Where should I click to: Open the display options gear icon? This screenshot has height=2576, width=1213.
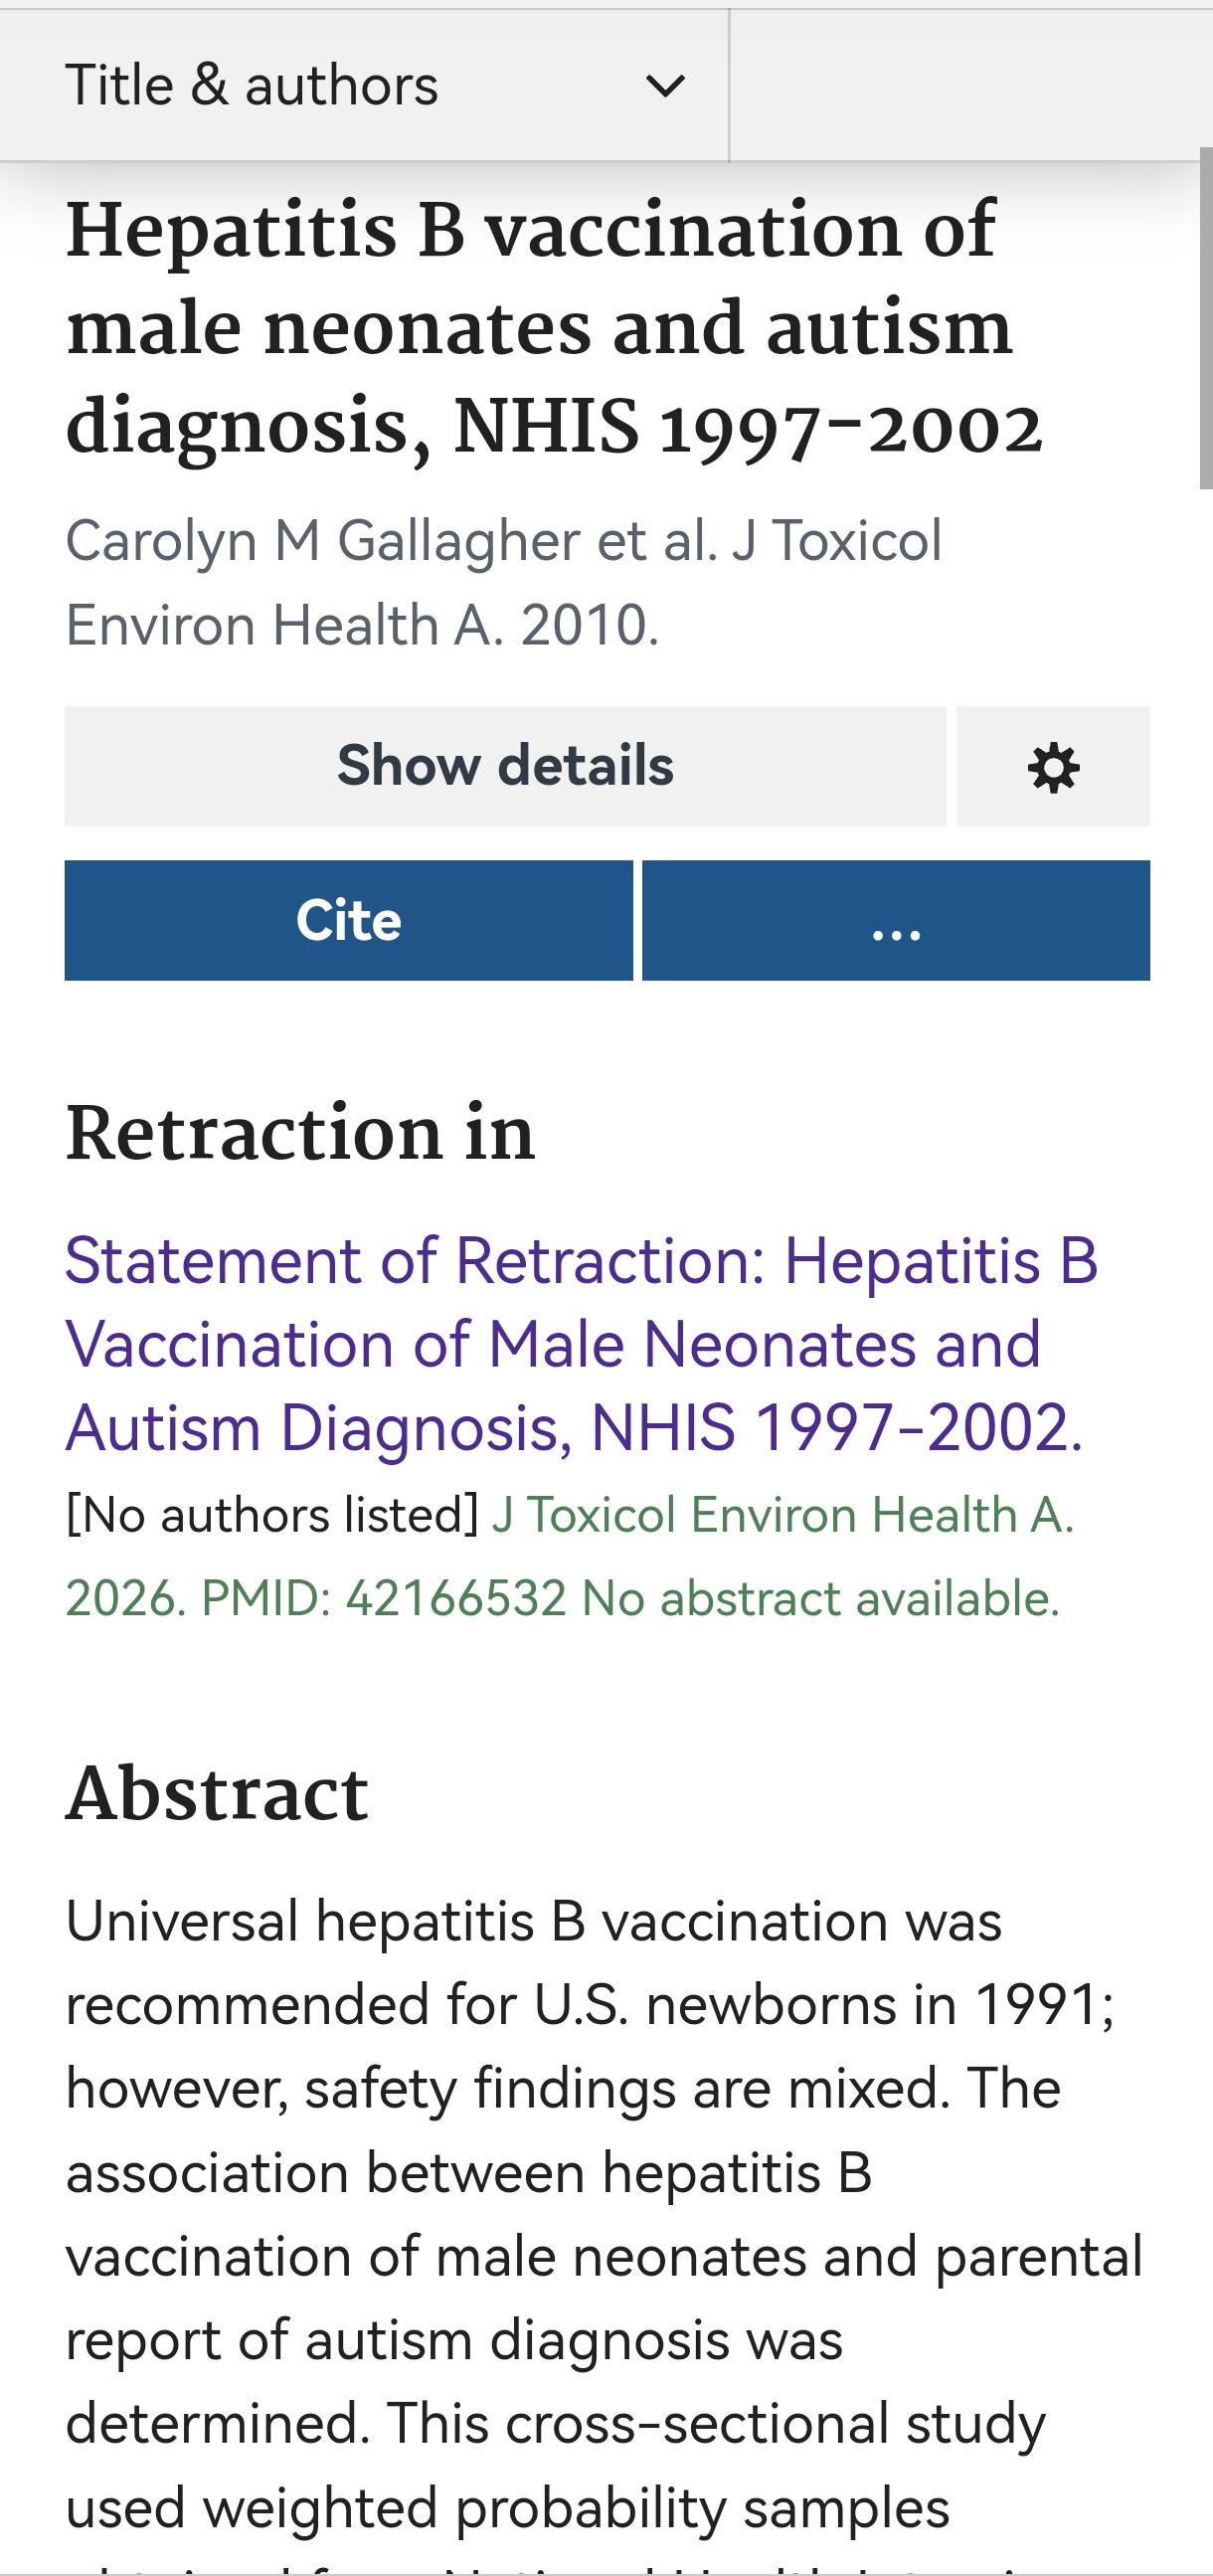tap(1053, 766)
